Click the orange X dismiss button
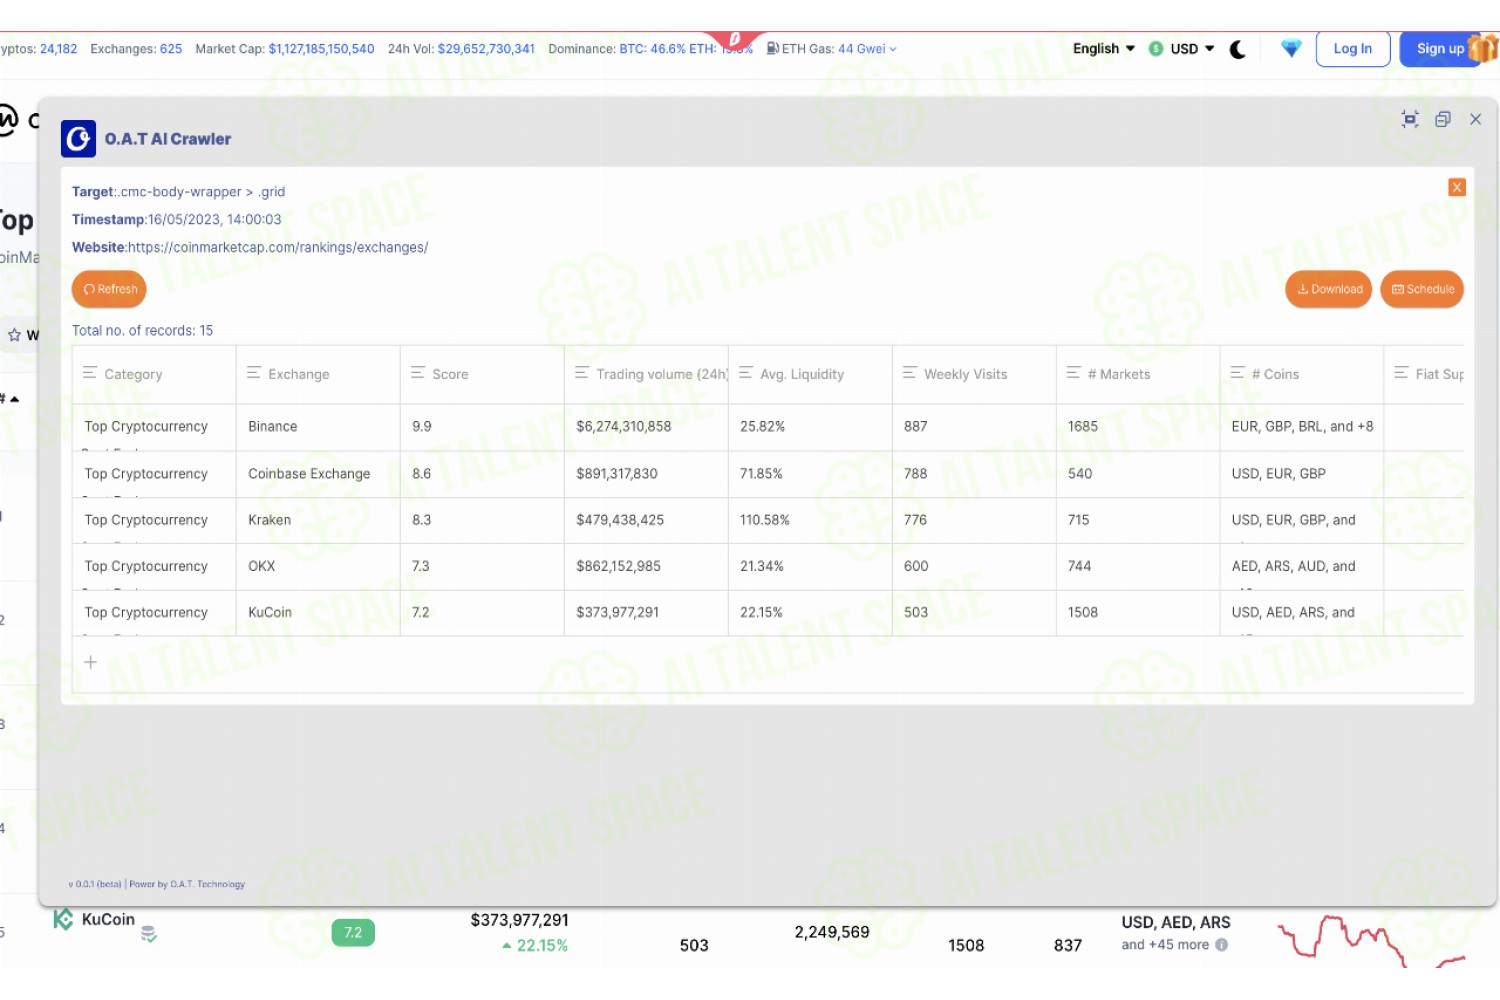Viewport: 1500px width, 1000px height. click(x=1457, y=187)
